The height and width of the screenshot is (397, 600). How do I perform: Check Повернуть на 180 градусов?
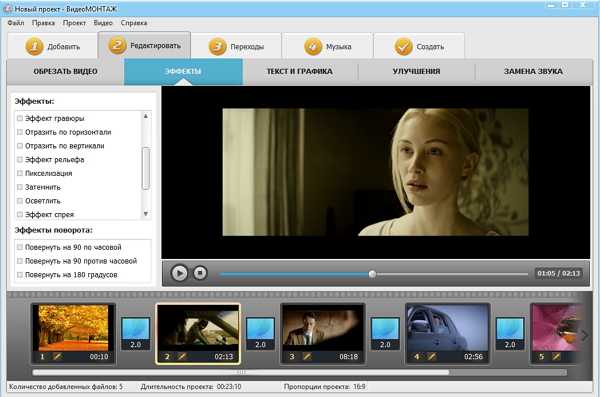tap(20, 275)
